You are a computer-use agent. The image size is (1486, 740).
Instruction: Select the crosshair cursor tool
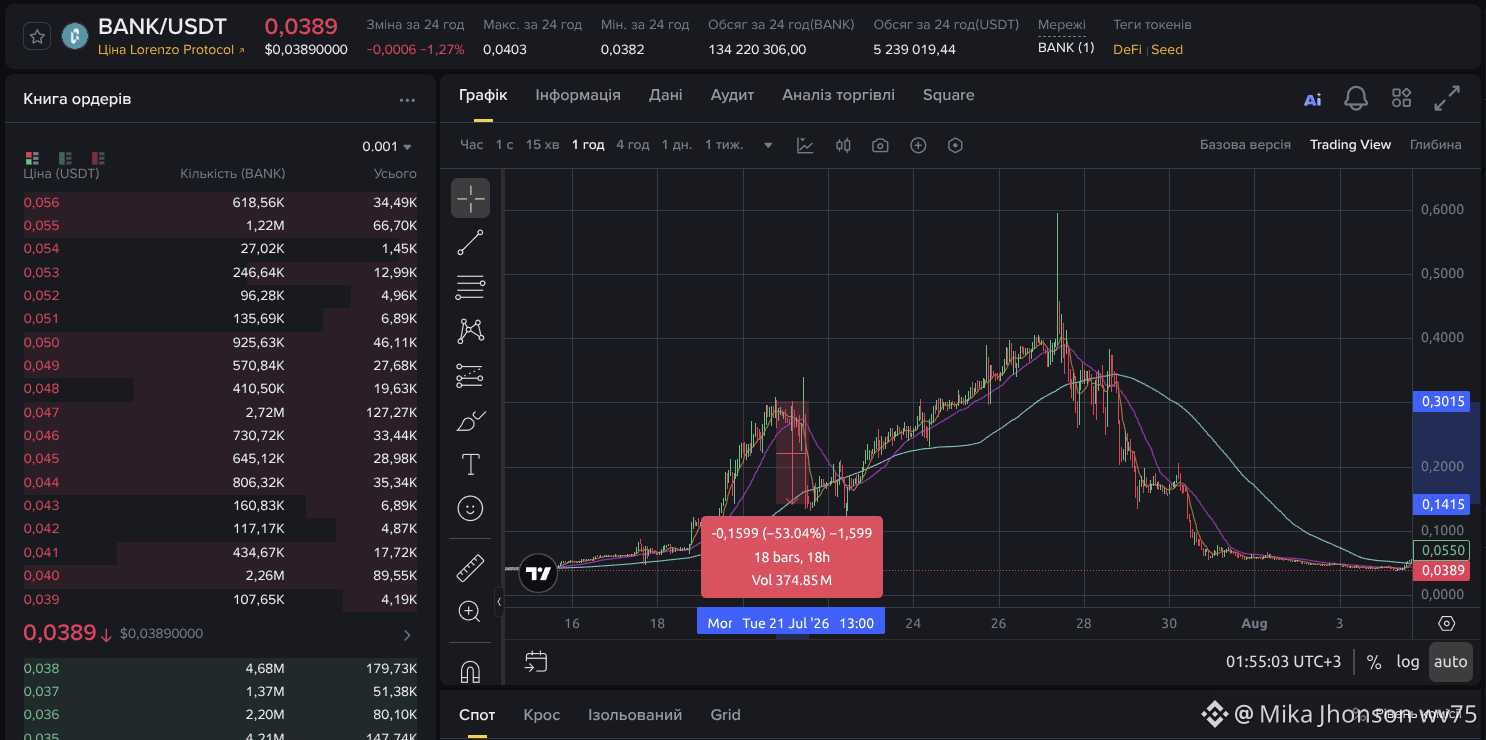click(470, 198)
